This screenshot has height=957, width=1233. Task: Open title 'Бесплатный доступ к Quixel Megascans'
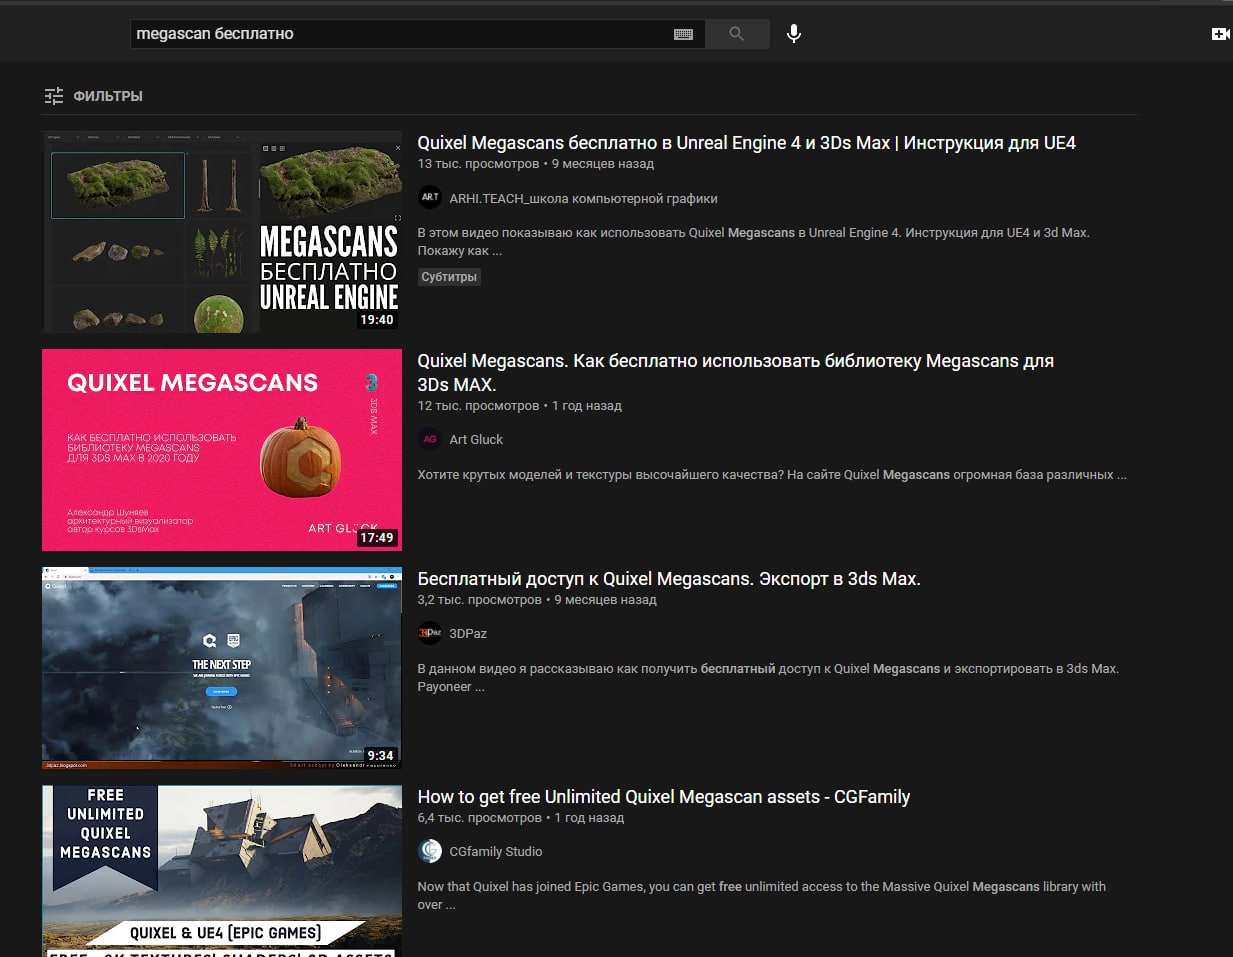669,579
